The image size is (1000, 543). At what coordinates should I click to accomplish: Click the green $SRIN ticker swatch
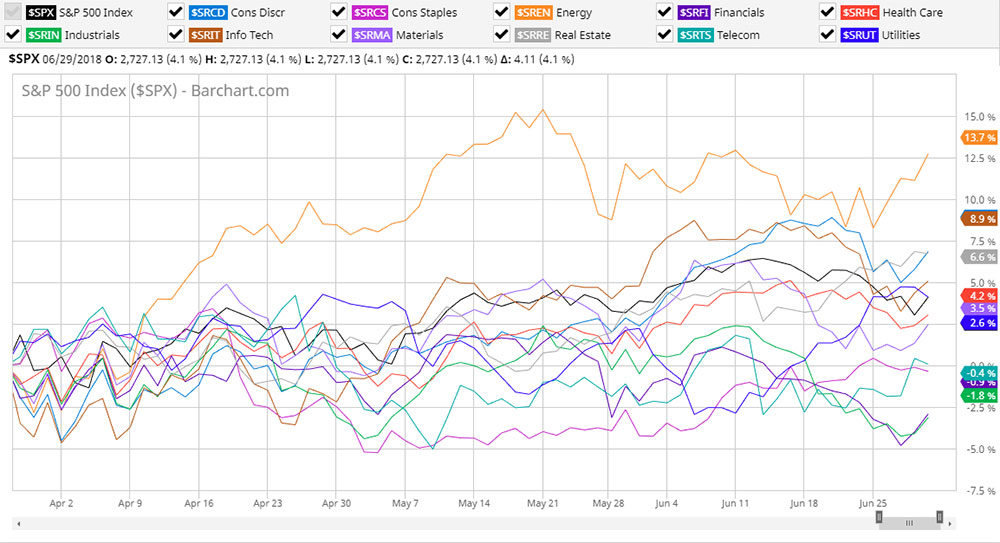(x=43, y=34)
